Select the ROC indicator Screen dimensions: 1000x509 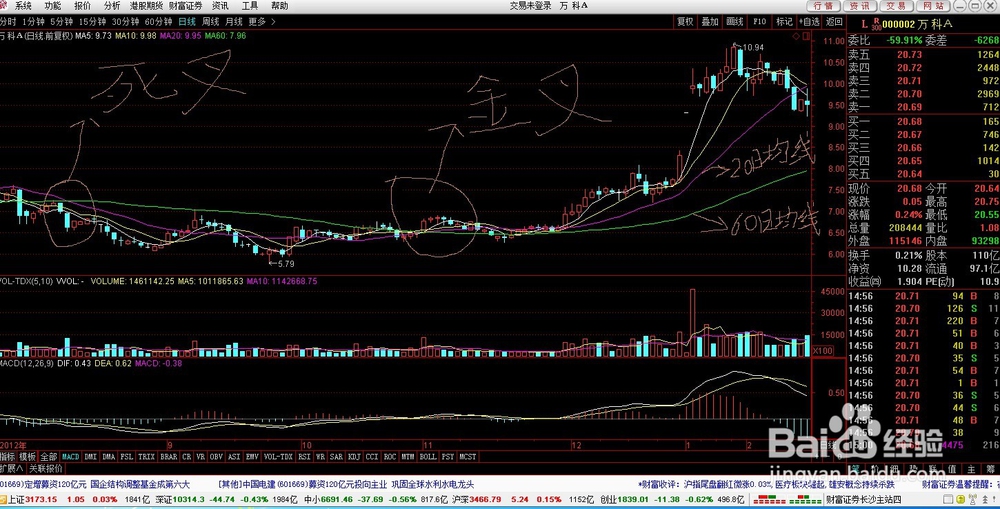tap(390, 457)
